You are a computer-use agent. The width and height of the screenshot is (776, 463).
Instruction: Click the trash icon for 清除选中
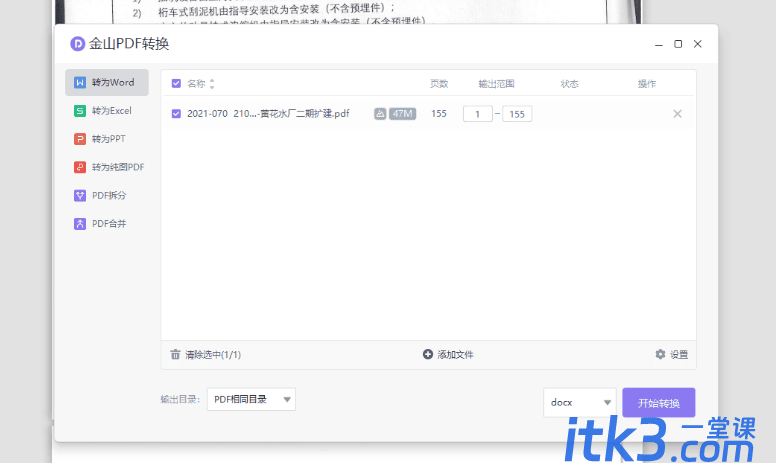tap(175, 354)
